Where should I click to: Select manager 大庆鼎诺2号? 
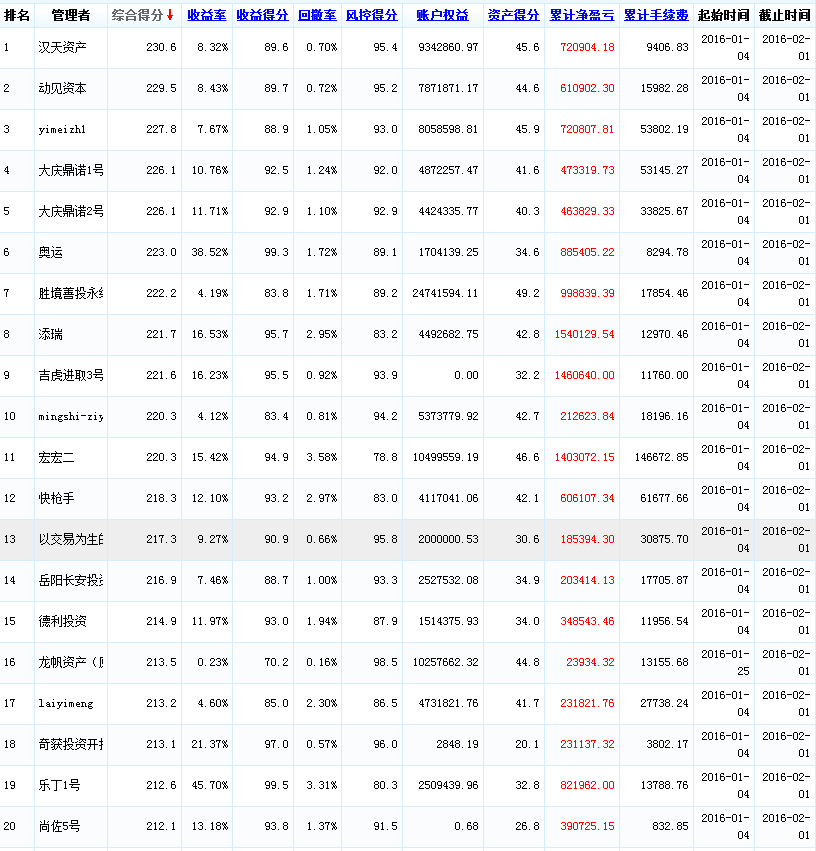pos(71,211)
